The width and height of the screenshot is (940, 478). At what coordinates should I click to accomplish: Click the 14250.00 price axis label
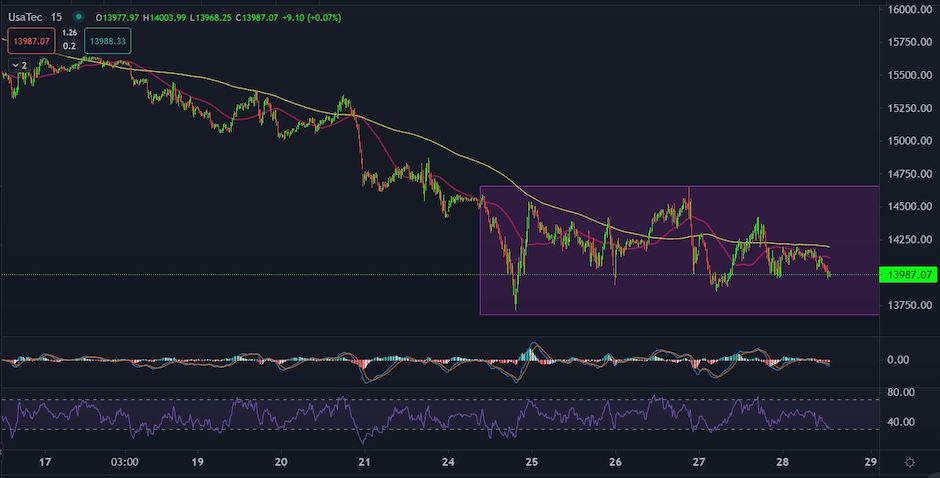[x=910, y=239]
